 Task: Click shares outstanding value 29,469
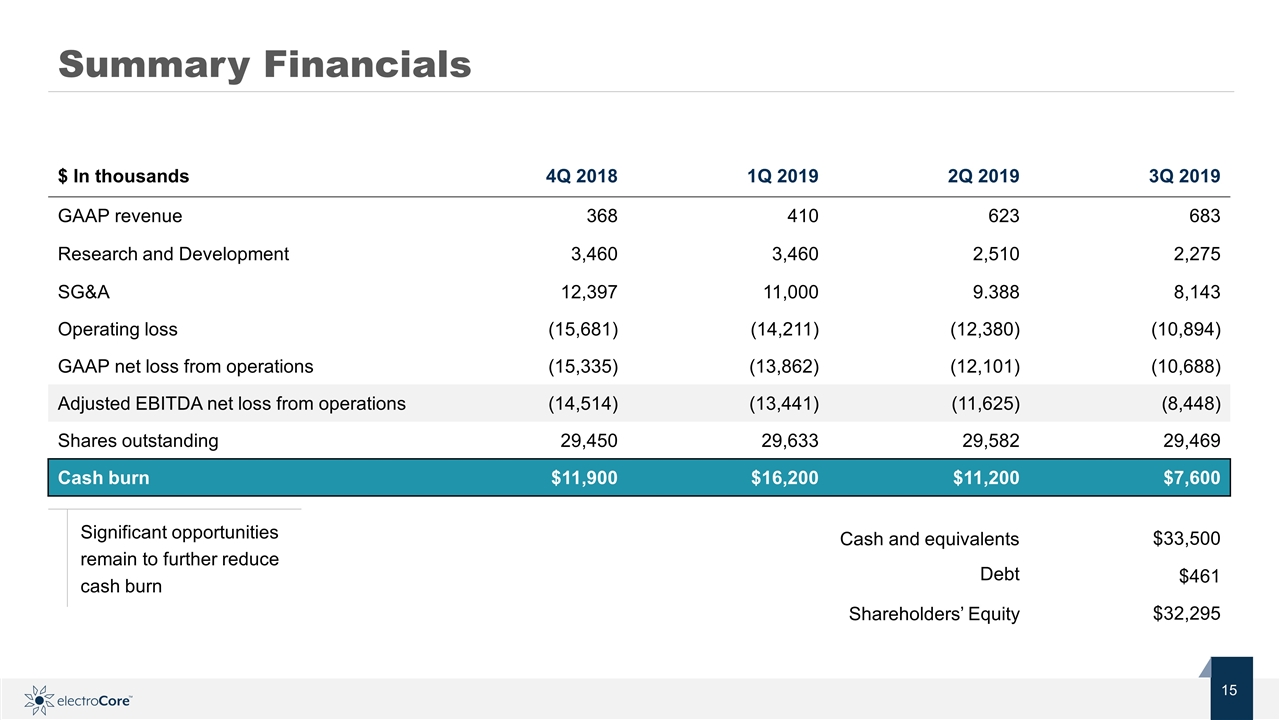click(1193, 440)
